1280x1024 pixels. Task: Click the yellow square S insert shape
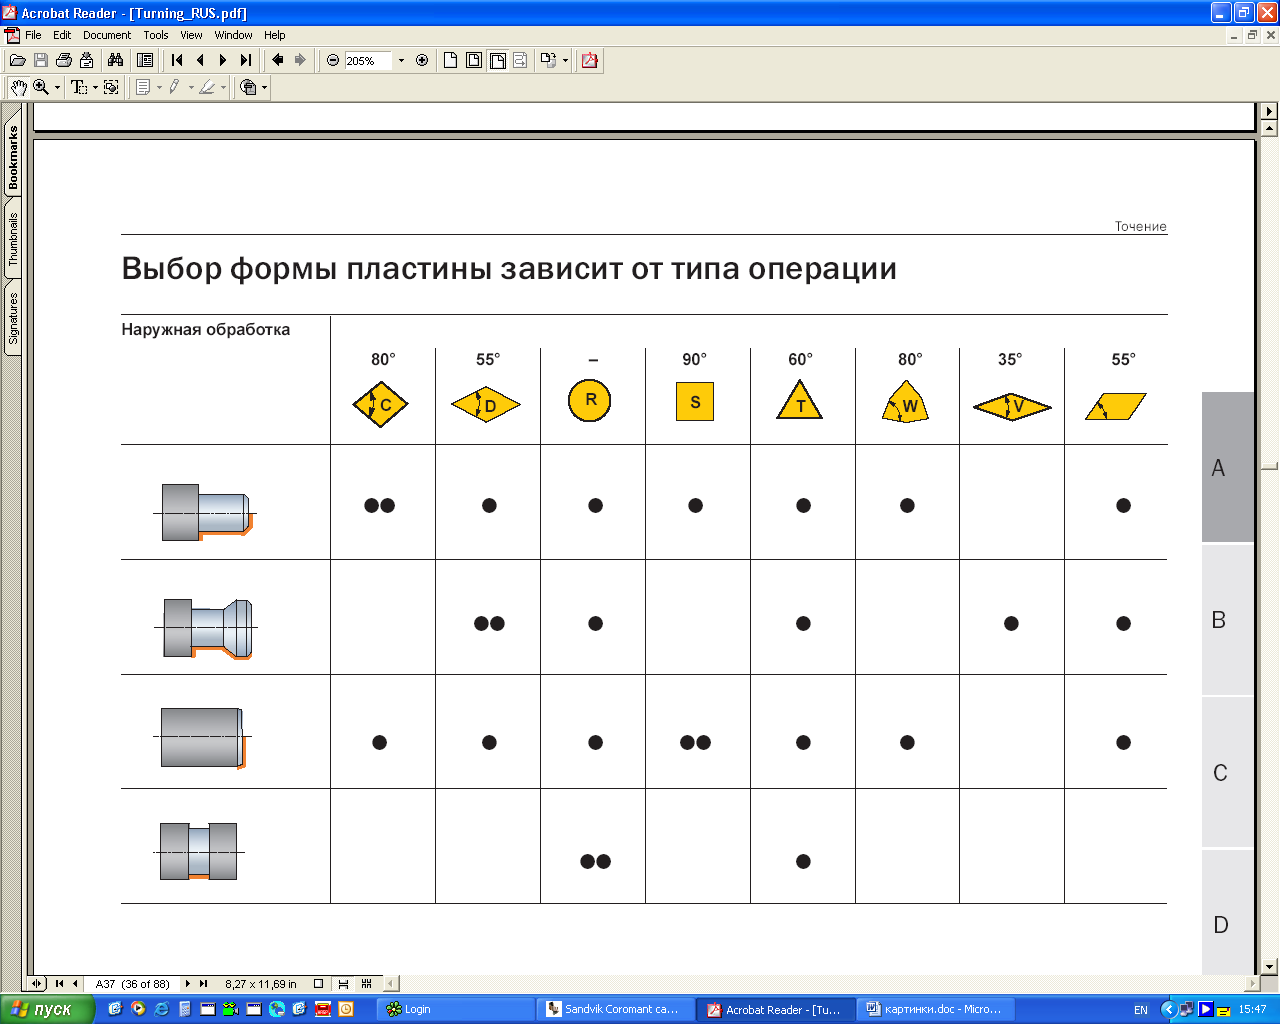pyautogui.click(x=695, y=401)
